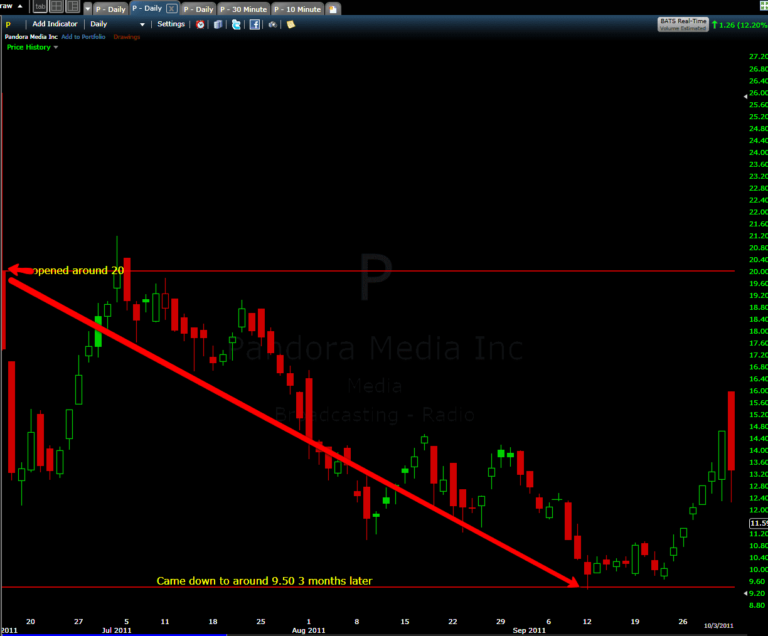
Task: Click the Aug 2011 axis label
Action: (309, 630)
